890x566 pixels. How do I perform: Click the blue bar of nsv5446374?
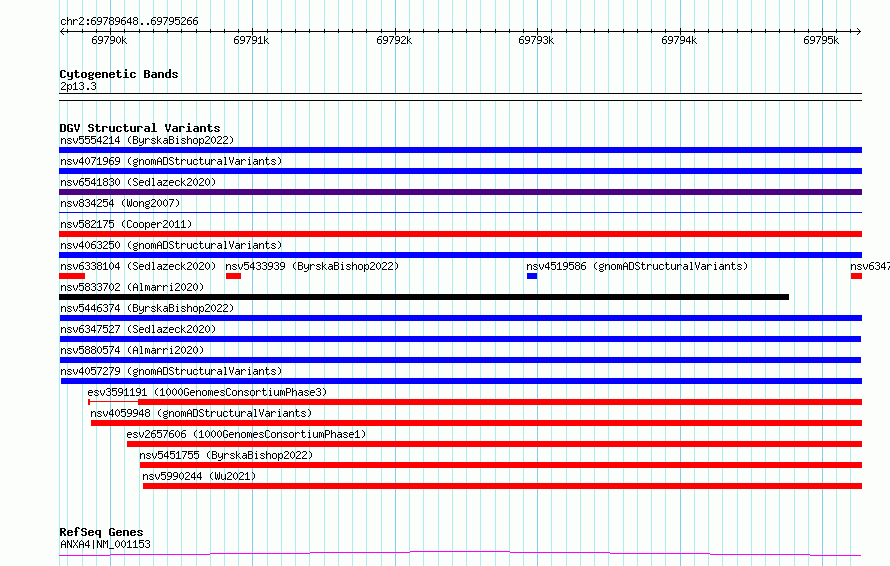point(460,318)
